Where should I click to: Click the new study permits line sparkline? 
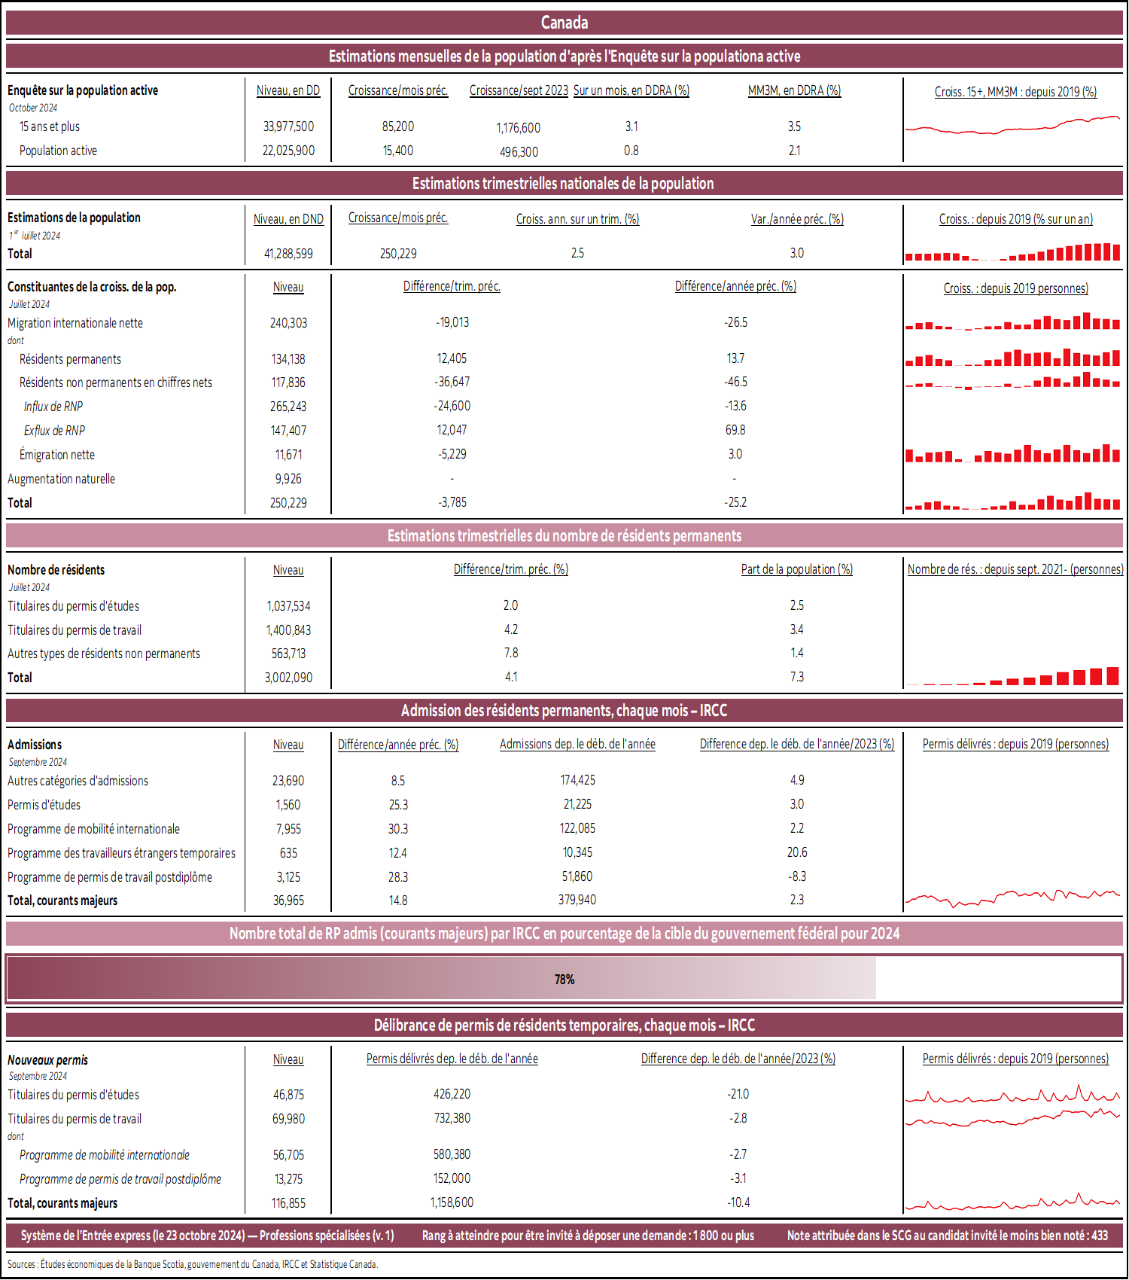point(1012,1095)
